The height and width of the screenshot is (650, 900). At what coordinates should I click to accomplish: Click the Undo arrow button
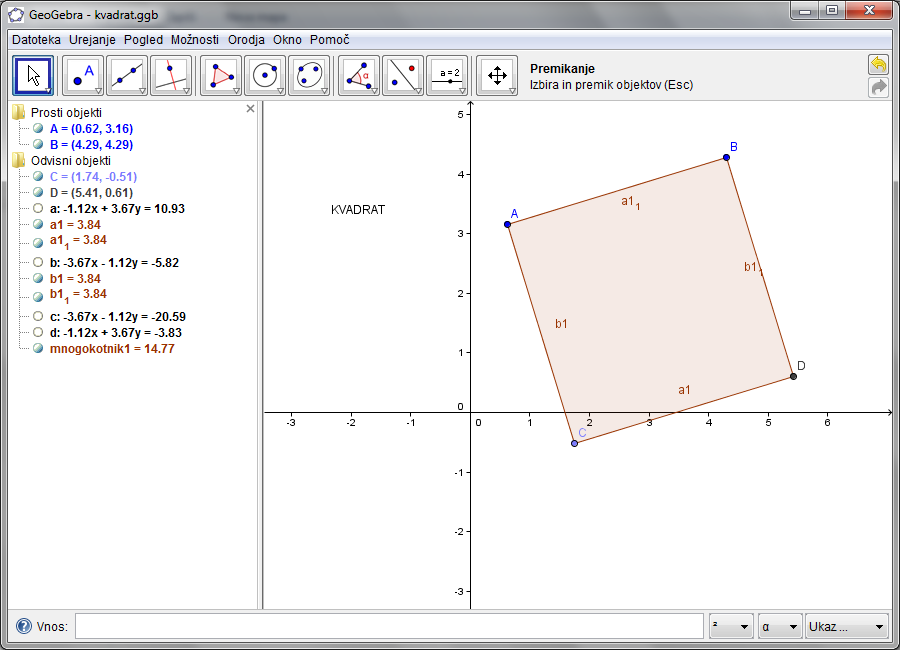[x=878, y=65]
